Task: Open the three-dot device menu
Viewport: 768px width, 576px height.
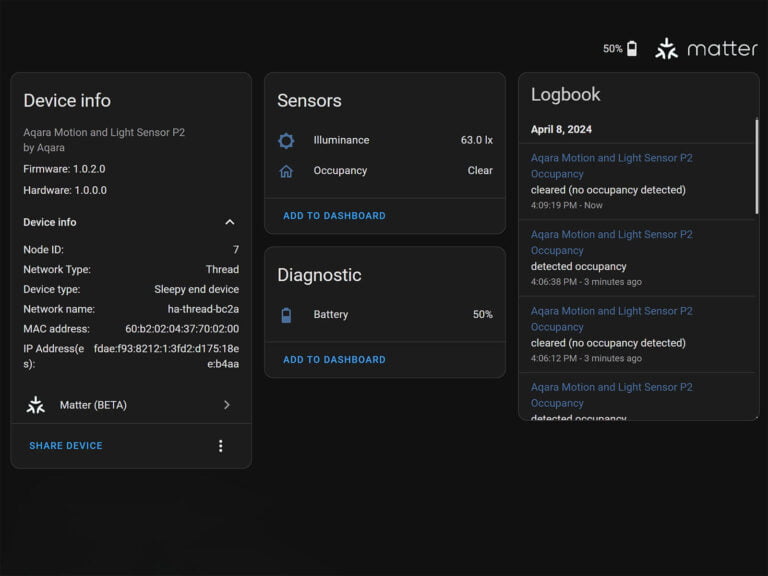Action: pos(221,446)
